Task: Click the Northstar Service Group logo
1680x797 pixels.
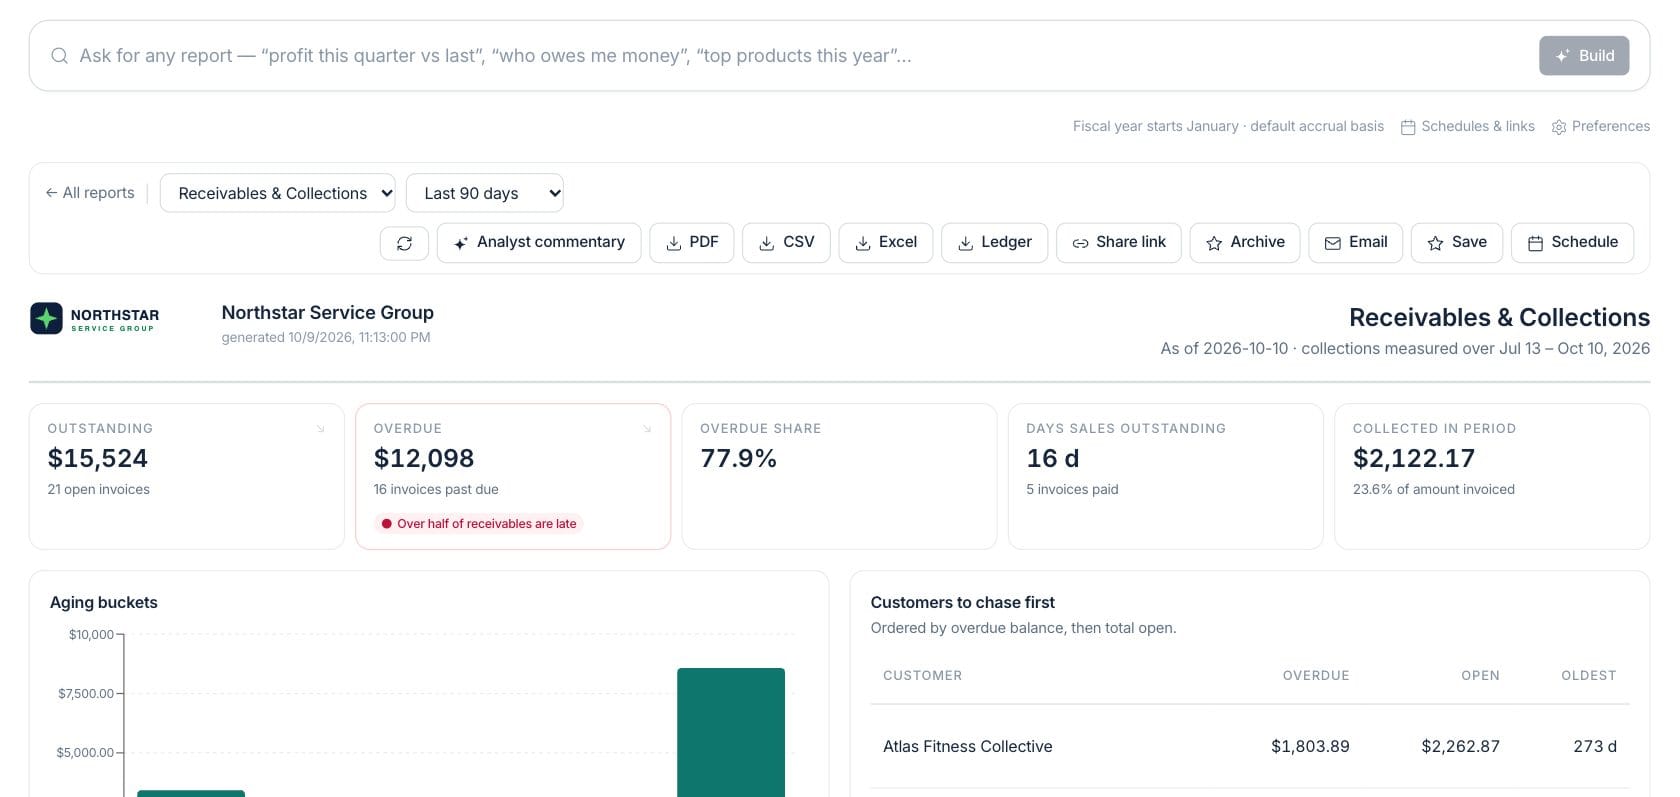Action: pos(95,319)
